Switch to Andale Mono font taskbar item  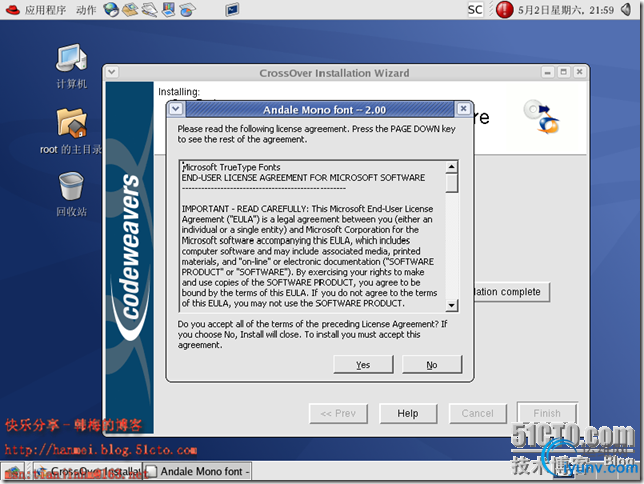pyautogui.click(x=198, y=472)
